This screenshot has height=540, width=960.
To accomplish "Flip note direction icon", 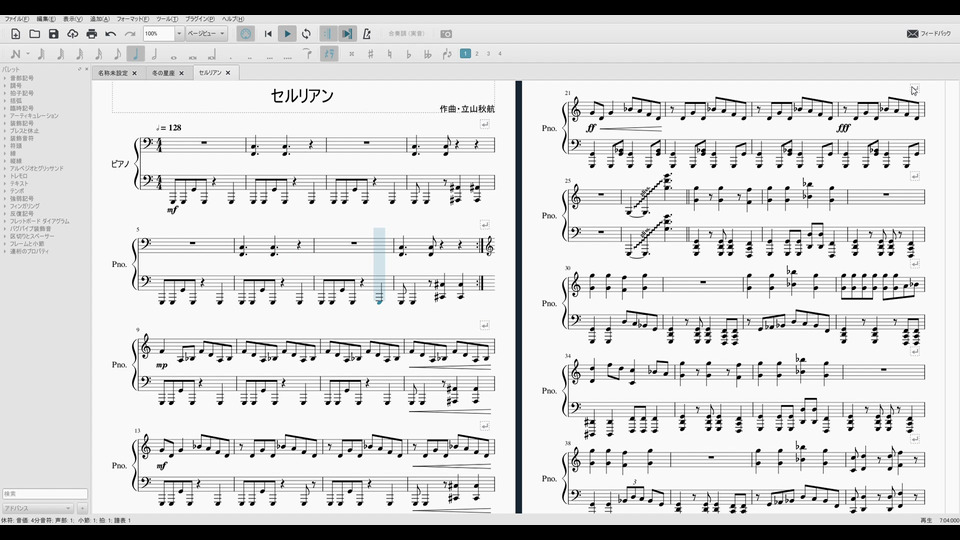I will (x=447, y=54).
